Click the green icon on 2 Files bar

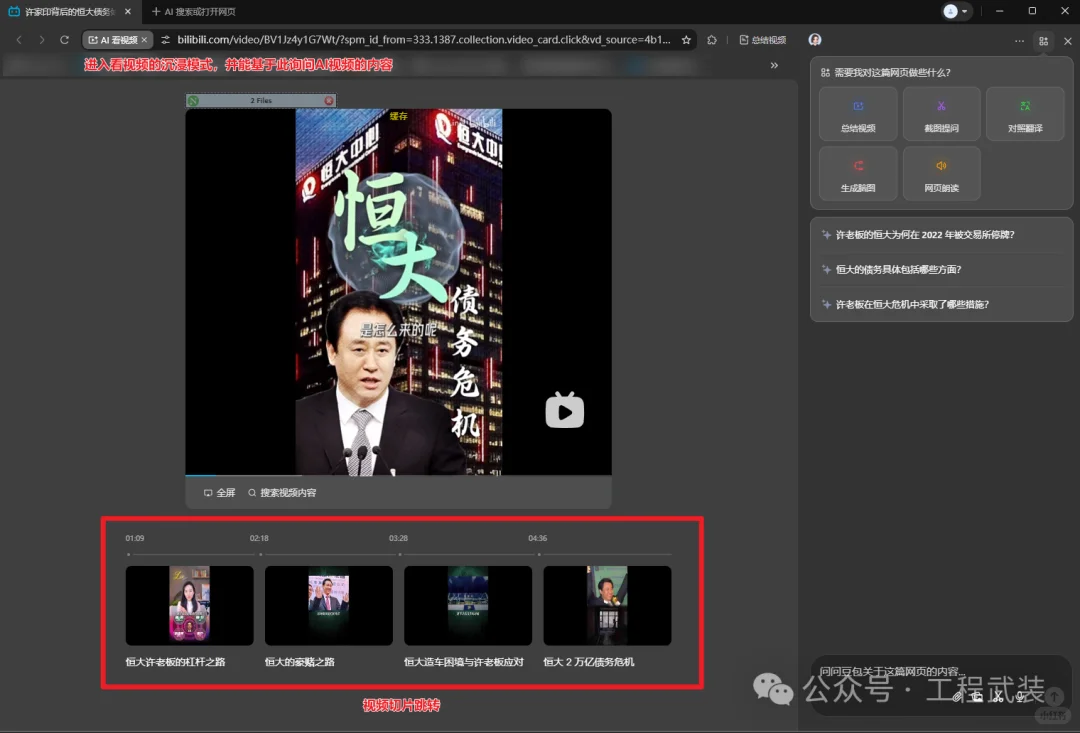(x=194, y=101)
